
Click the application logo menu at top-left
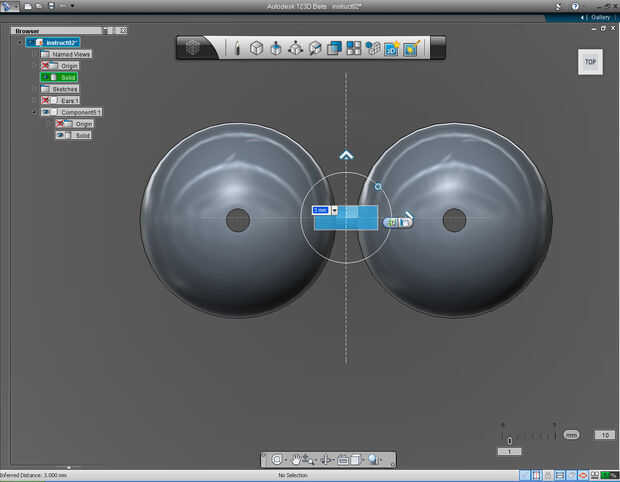9,6
